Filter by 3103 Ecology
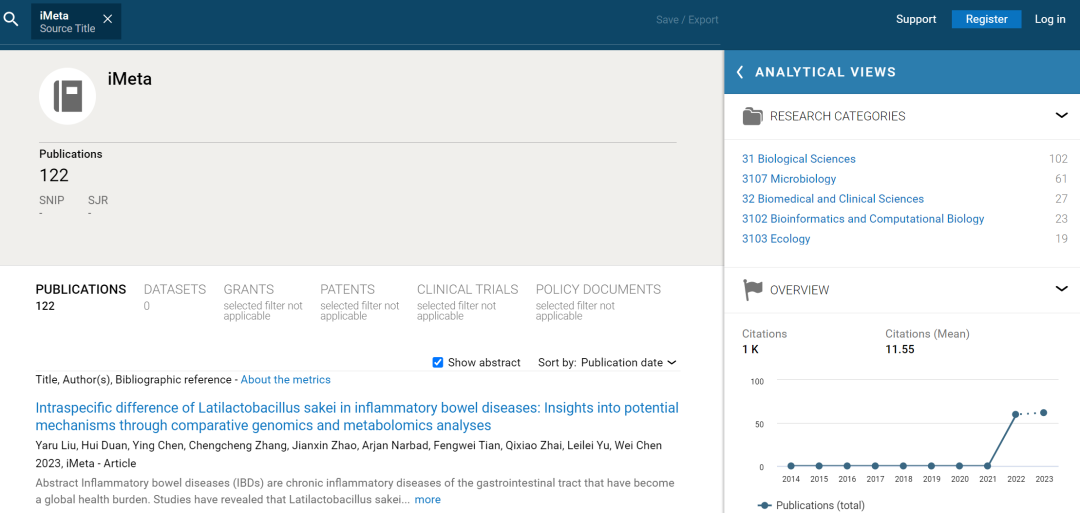Image resolution: width=1080 pixels, height=513 pixels. [x=776, y=239]
